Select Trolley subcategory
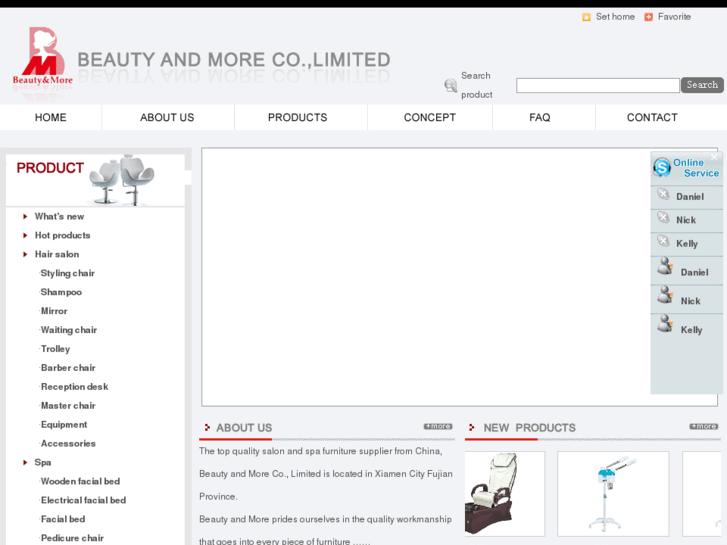Screen dimensions: 727x545 tap(55, 349)
